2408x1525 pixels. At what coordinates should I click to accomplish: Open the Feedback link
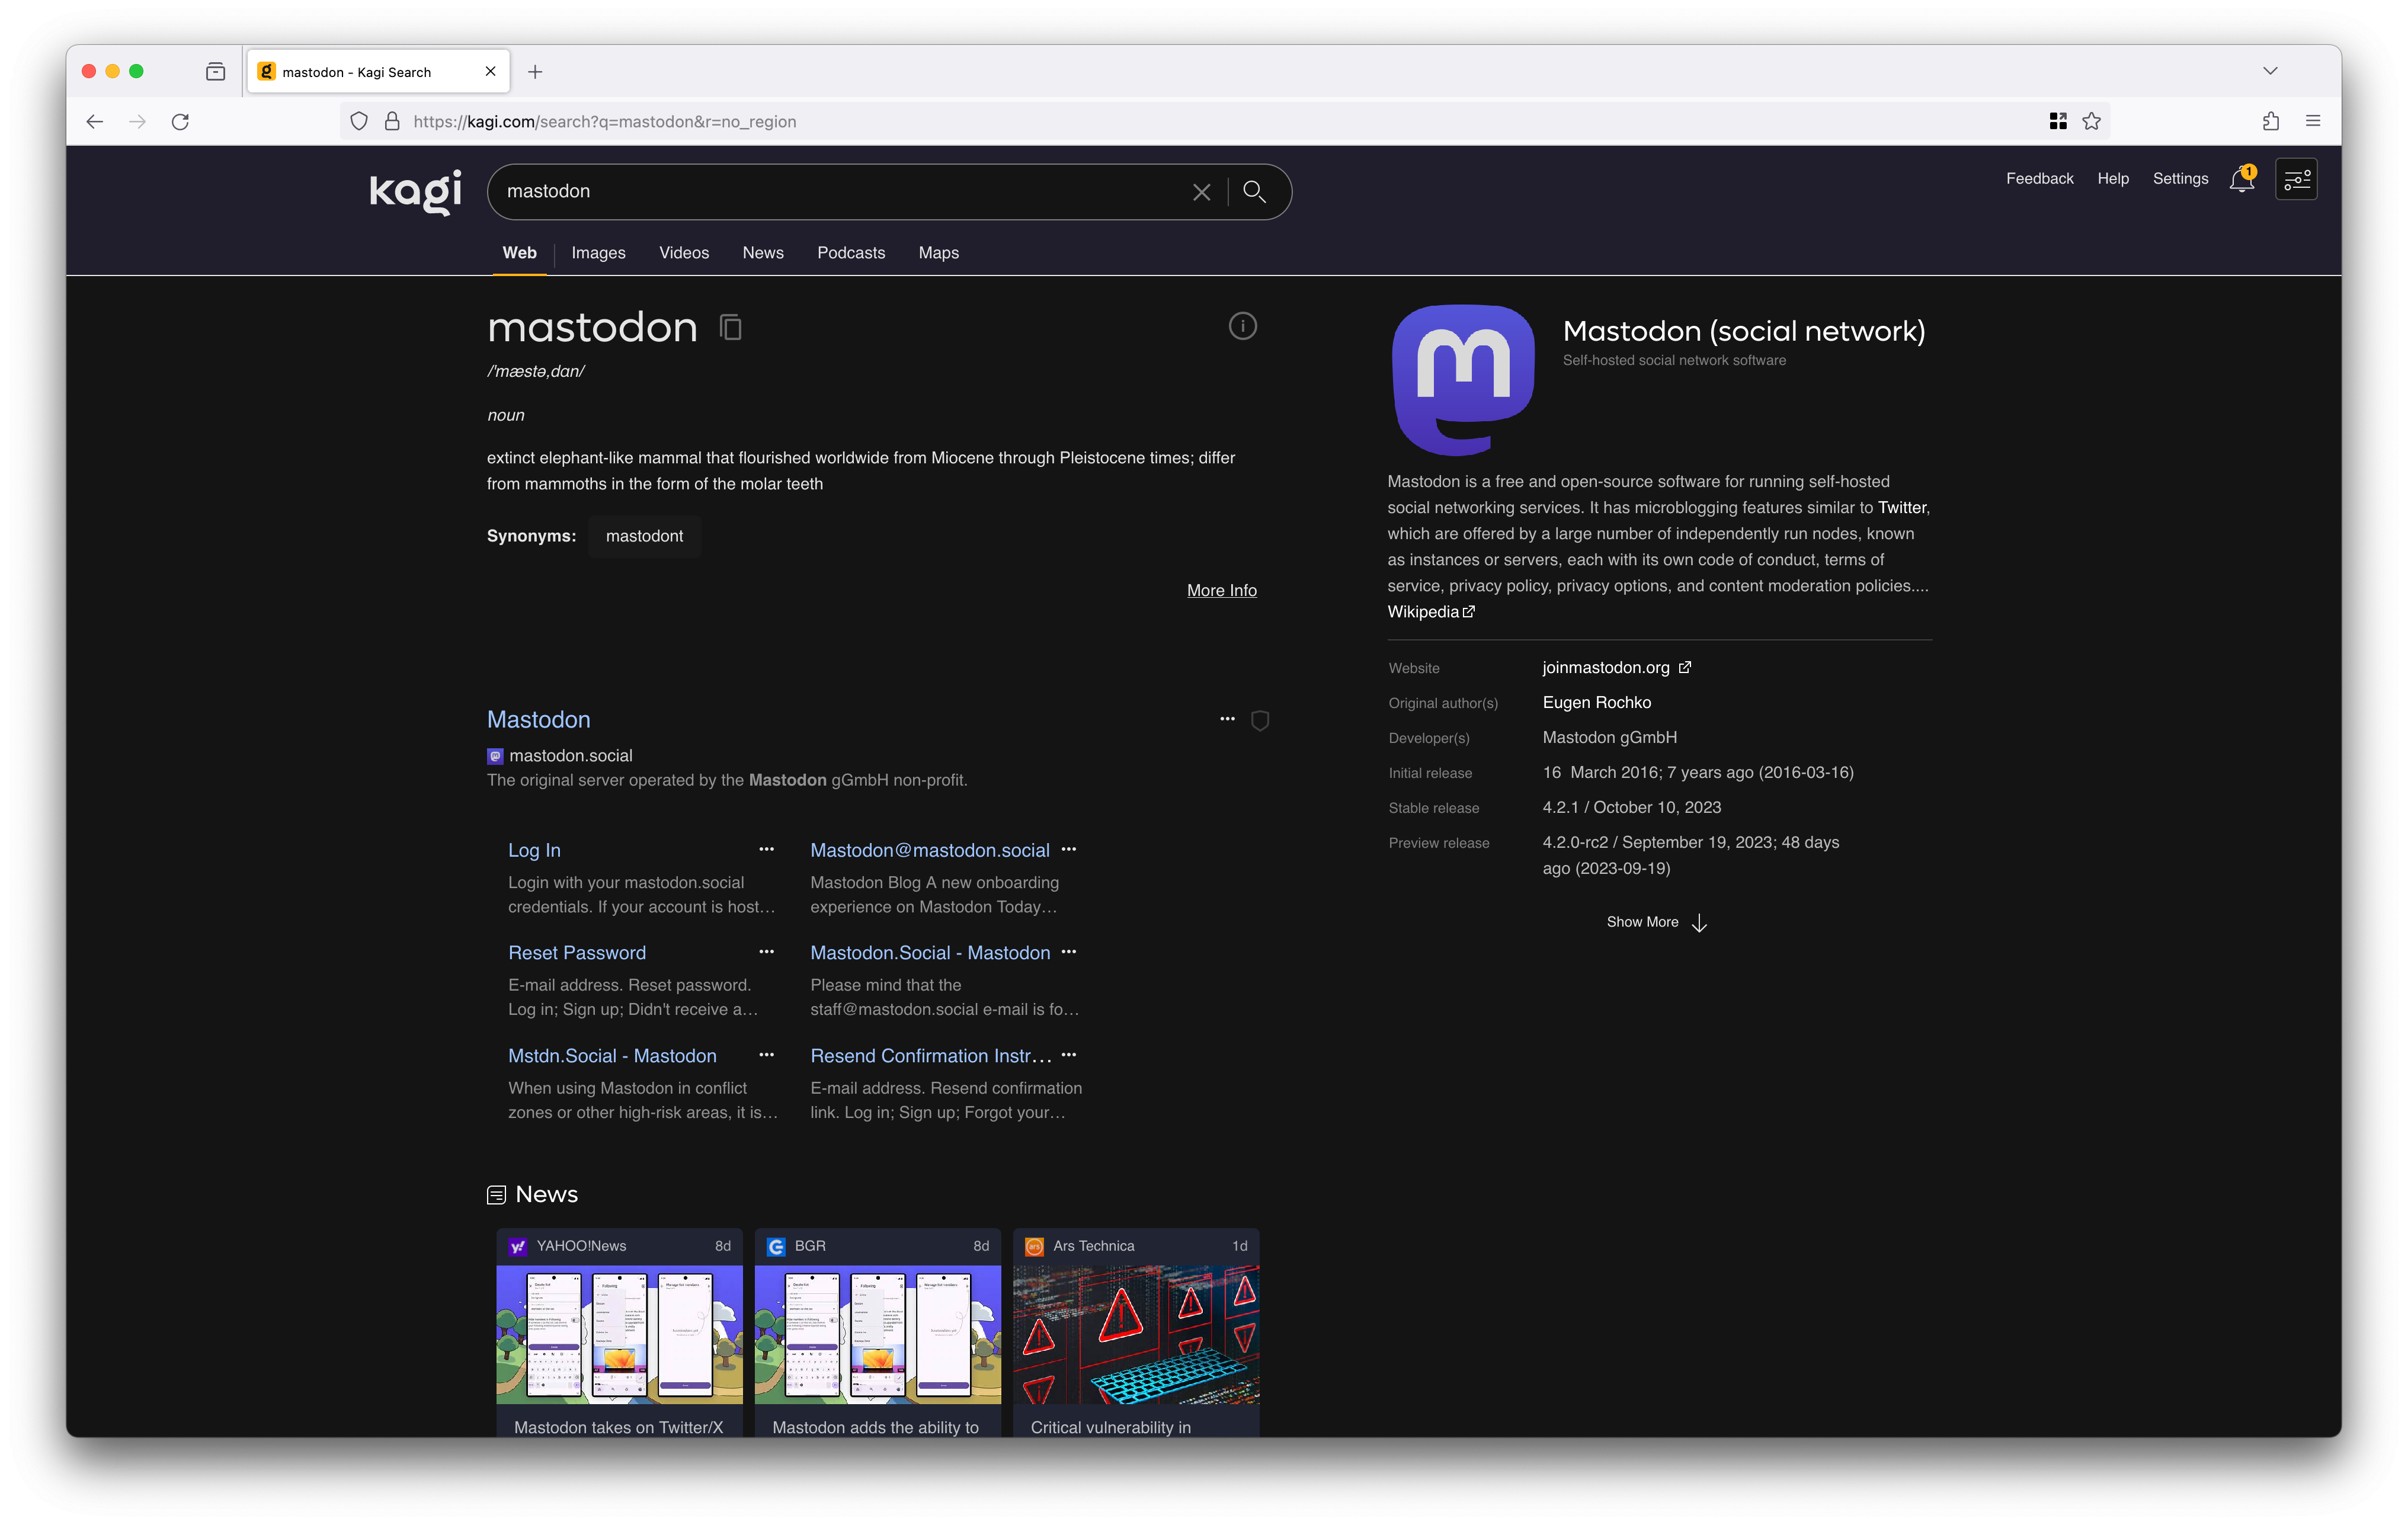(2039, 179)
